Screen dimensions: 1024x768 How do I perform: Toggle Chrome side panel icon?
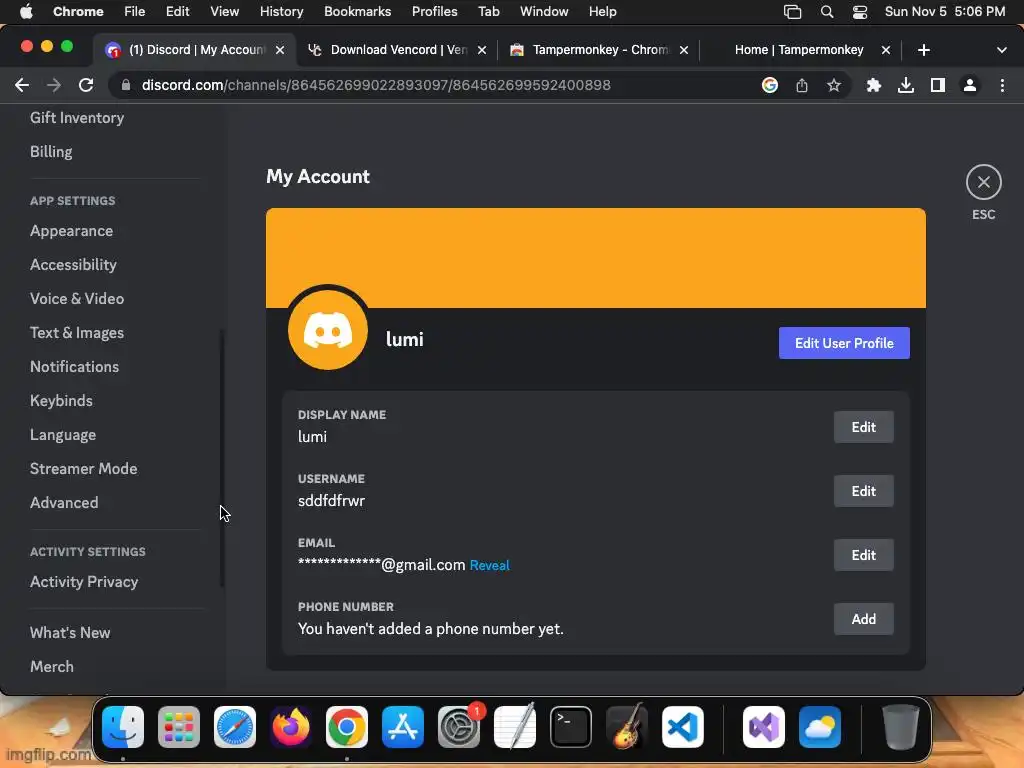point(937,85)
